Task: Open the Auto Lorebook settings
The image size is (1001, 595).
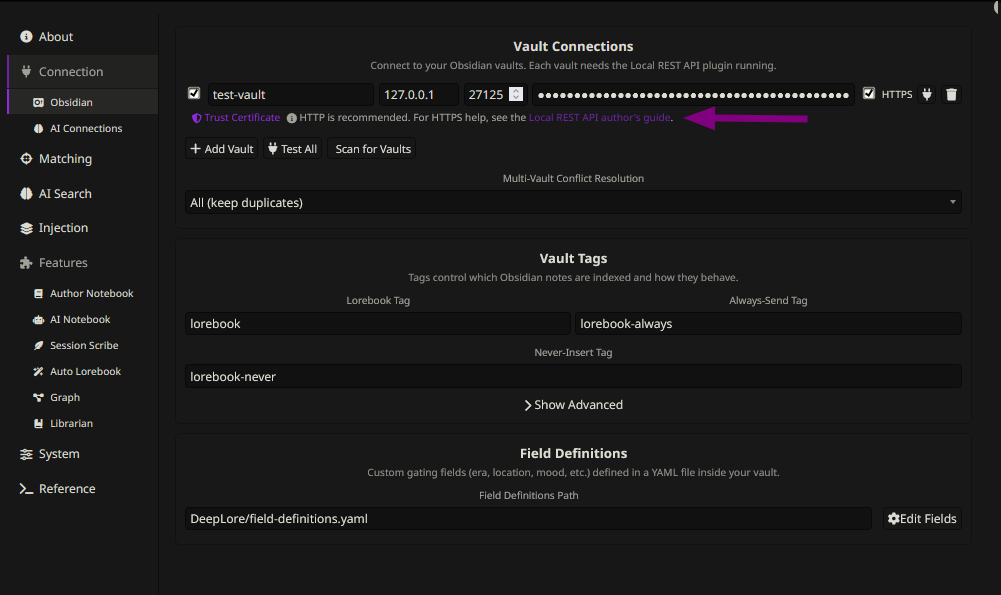Action: point(85,372)
